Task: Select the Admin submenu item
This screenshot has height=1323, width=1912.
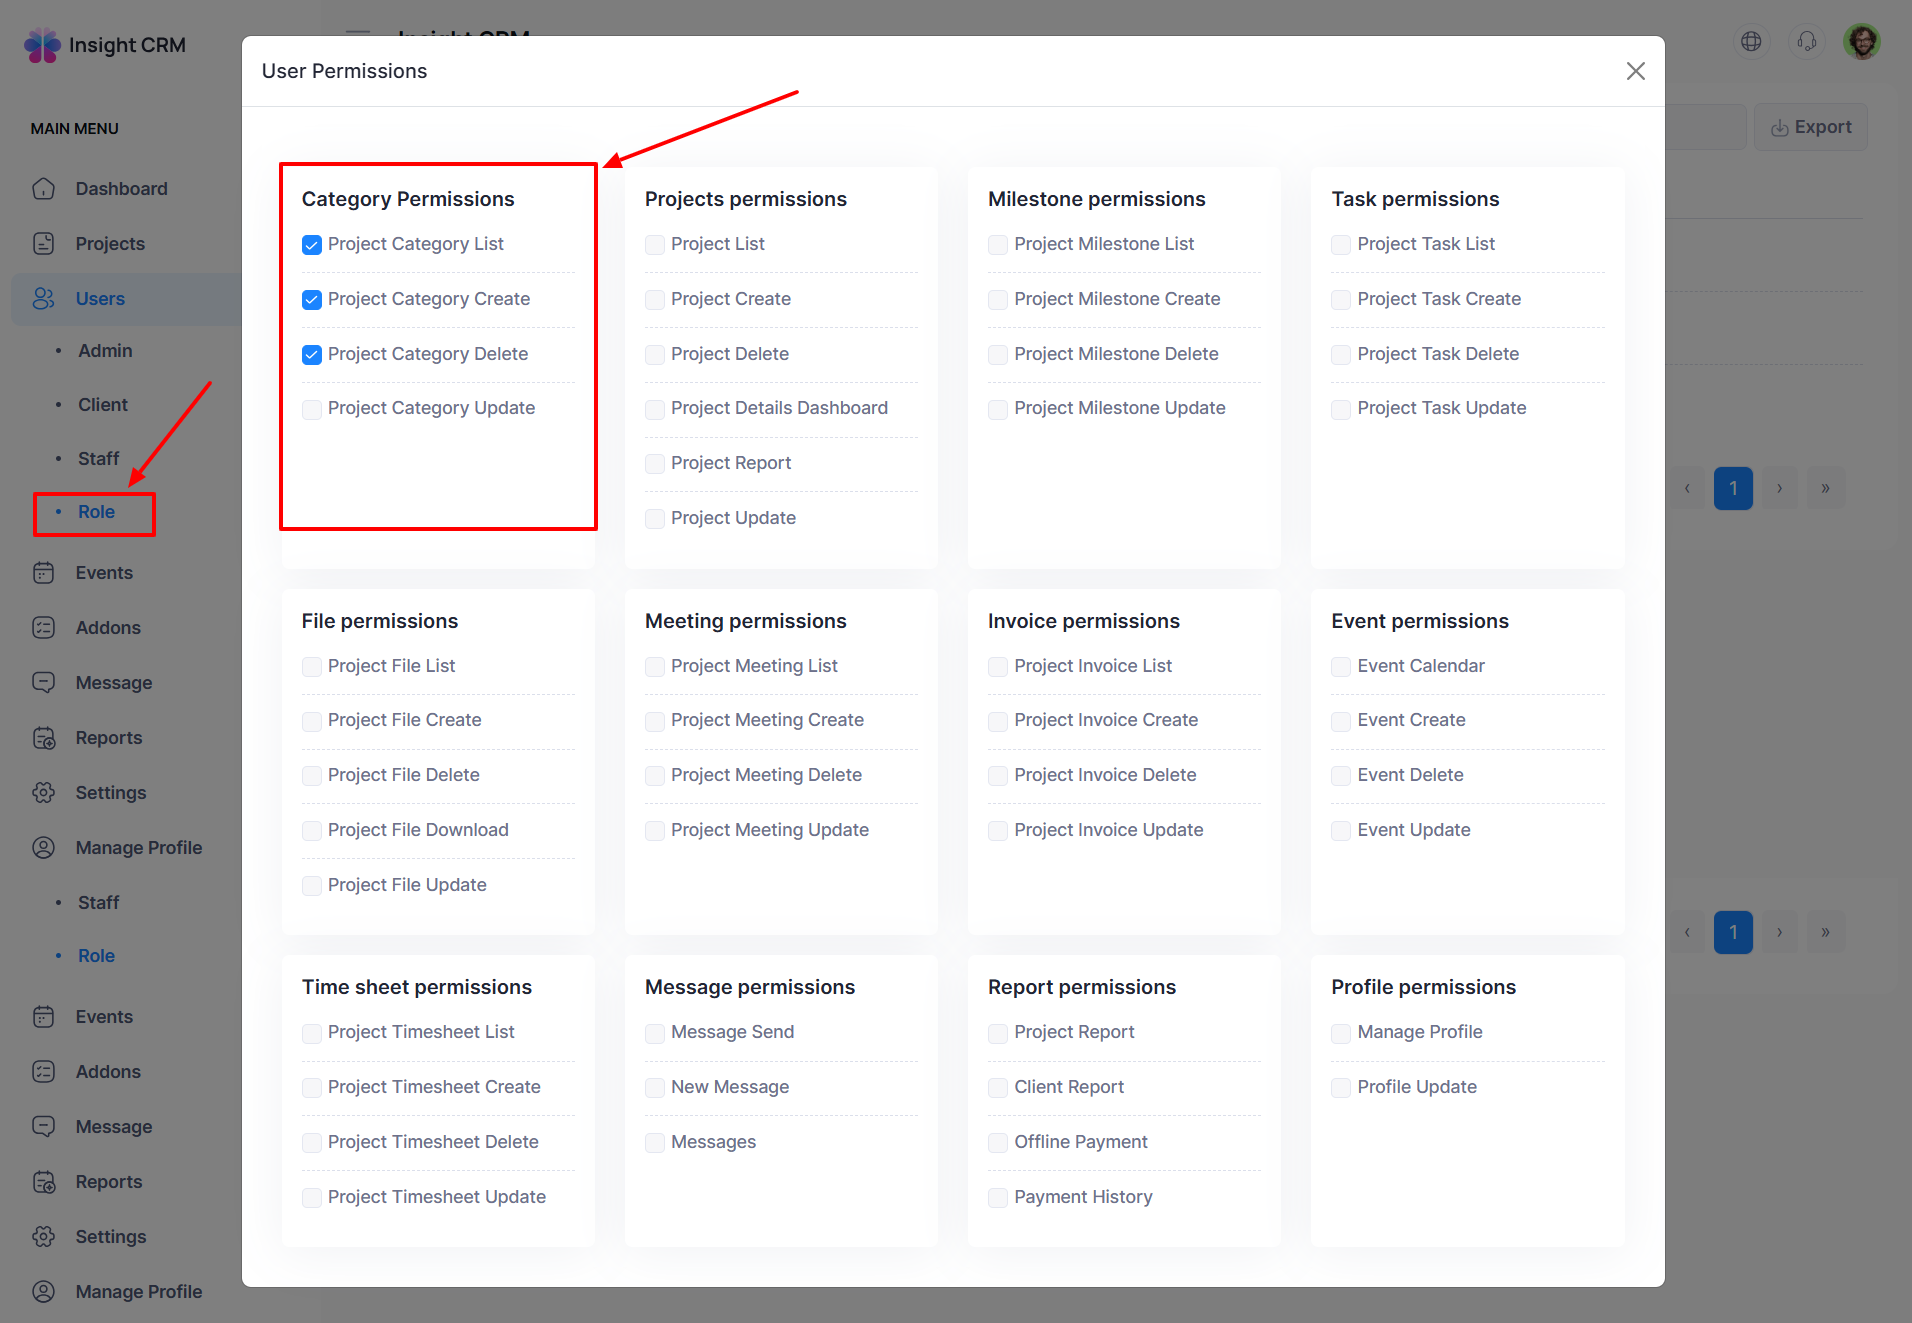Action: (105, 351)
